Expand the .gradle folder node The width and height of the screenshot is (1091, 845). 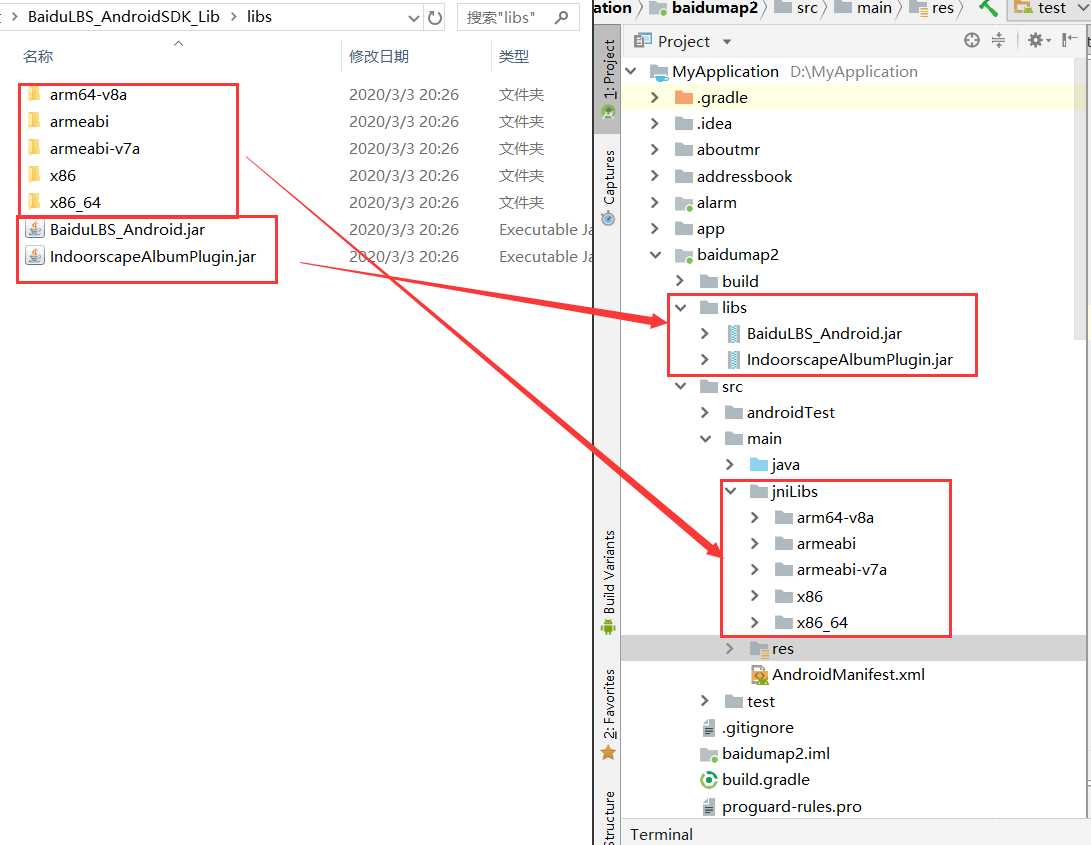[x=654, y=97]
